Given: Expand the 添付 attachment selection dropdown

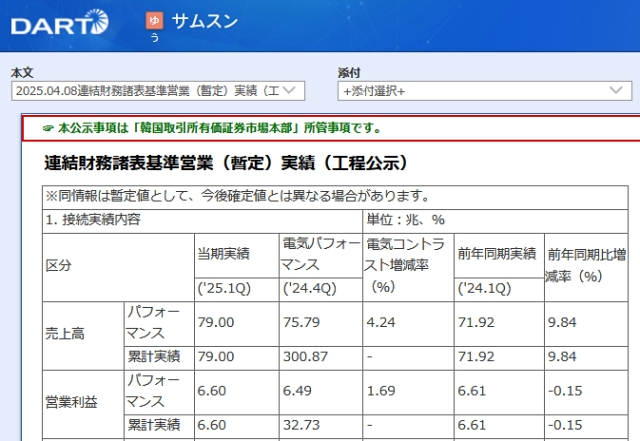Looking at the screenshot, I should pyautogui.click(x=486, y=91).
